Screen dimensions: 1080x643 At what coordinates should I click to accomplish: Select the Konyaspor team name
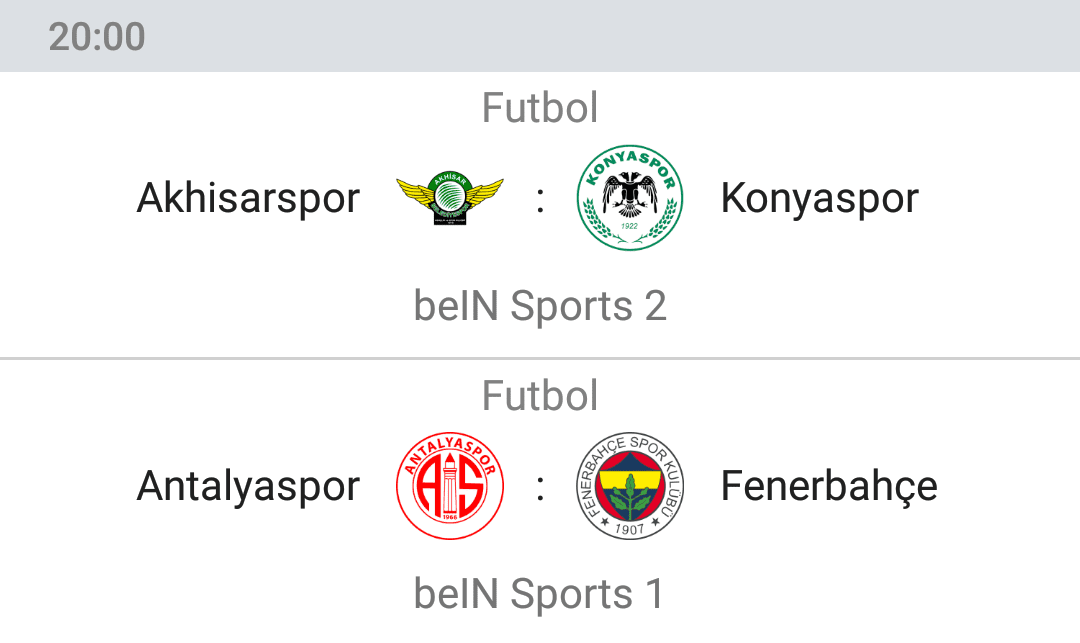(820, 198)
